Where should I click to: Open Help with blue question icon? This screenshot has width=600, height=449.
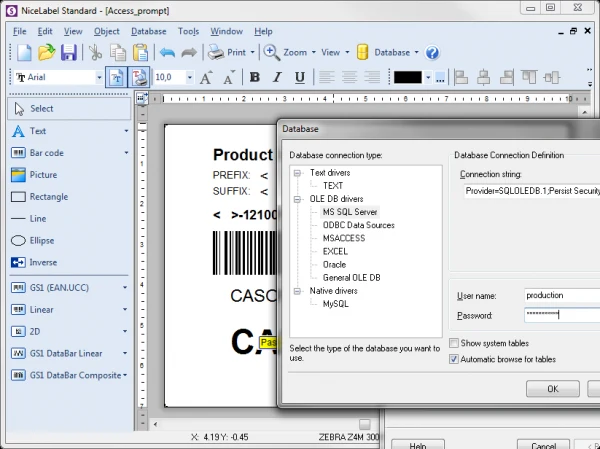[x=432, y=52]
